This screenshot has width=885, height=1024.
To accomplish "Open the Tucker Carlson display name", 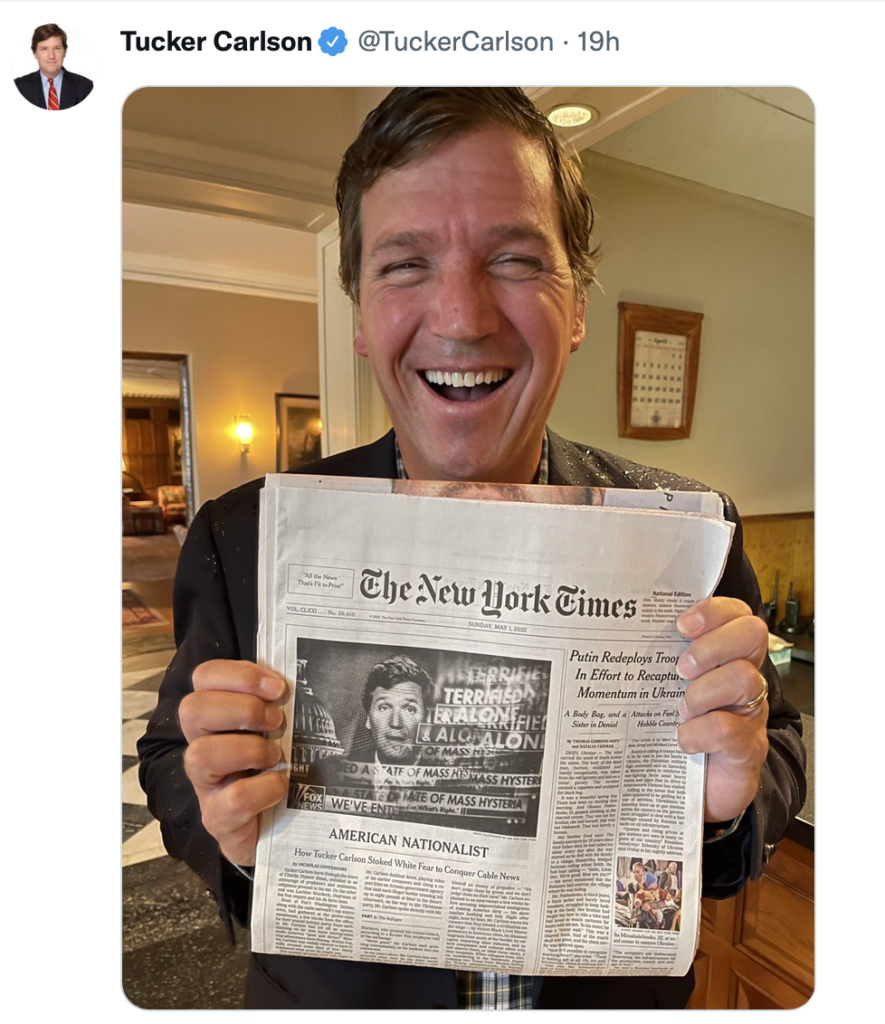I will point(216,42).
